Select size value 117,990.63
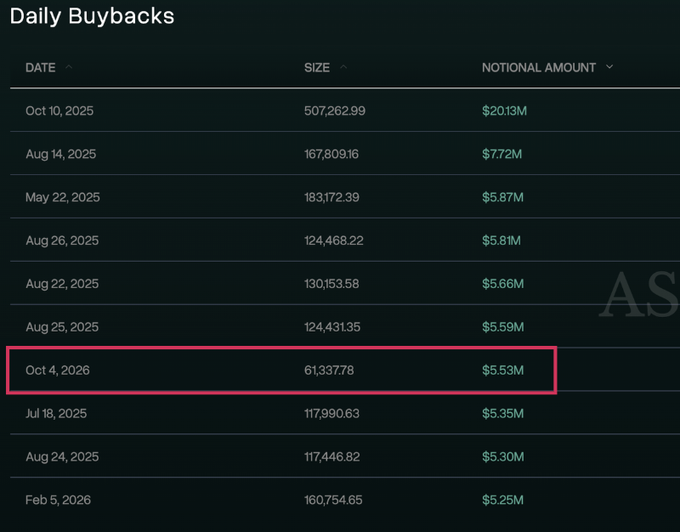The height and width of the screenshot is (532, 680). [x=332, y=413]
